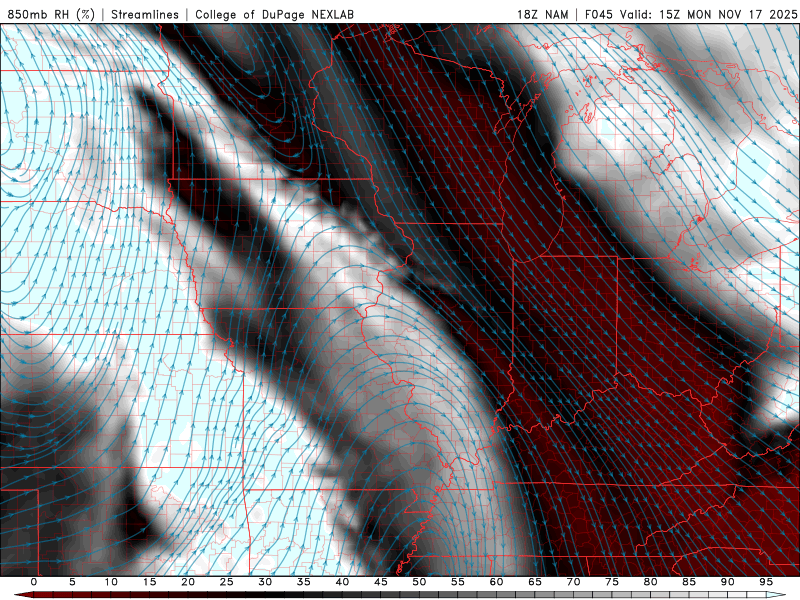Image resolution: width=800 pixels, height=600 pixels.
Task: Click the "0" value on the RH scale
Action: pyautogui.click(x=34, y=582)
